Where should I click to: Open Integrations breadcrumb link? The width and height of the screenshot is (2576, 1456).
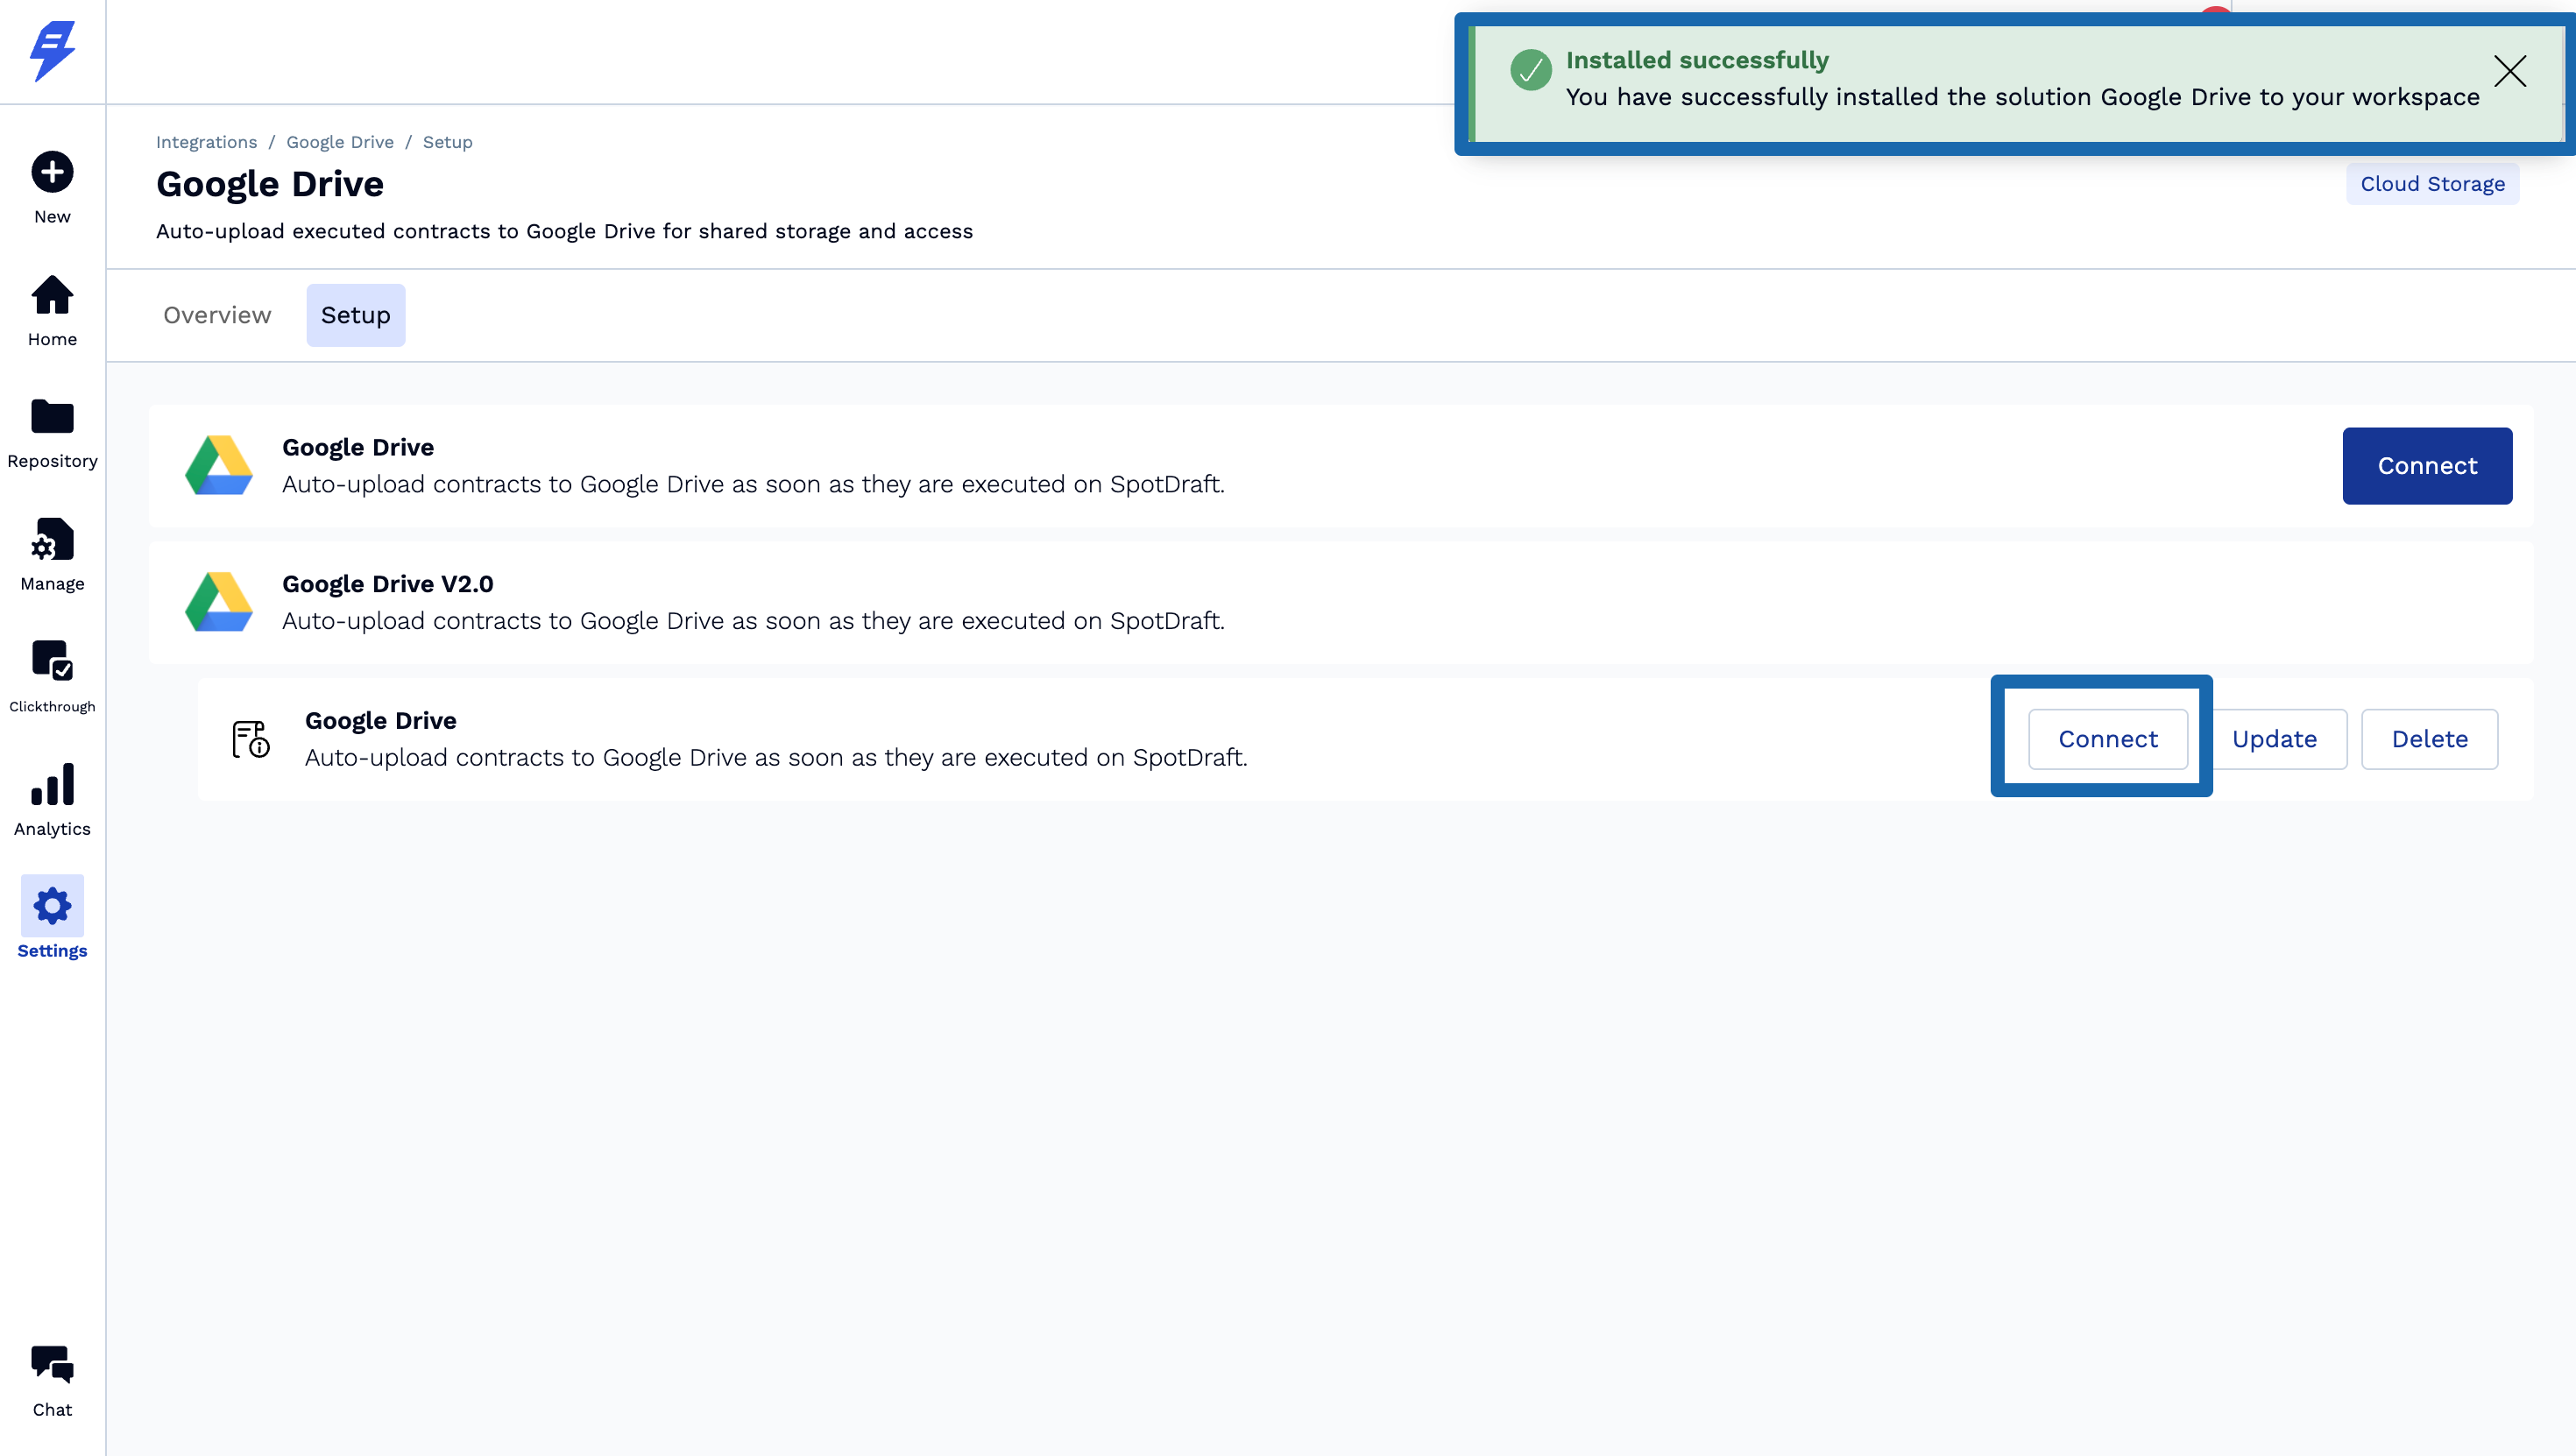pyautogui.click(x=206, y=142)
